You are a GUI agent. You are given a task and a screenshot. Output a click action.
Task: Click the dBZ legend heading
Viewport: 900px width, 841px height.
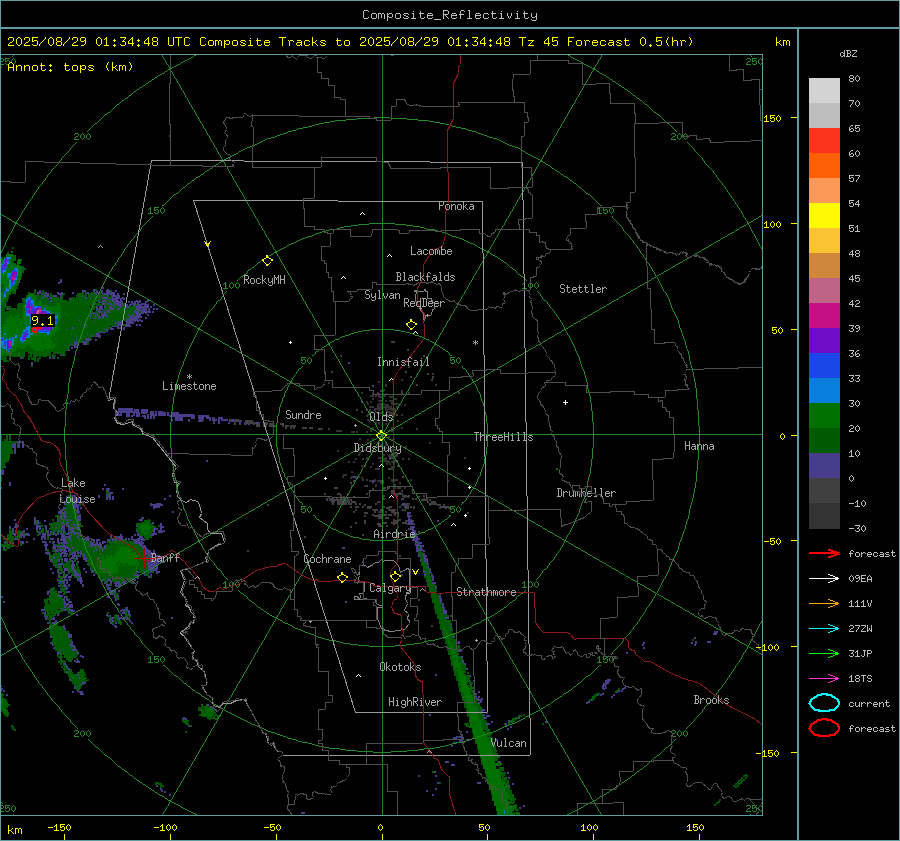tap(848, 53)
